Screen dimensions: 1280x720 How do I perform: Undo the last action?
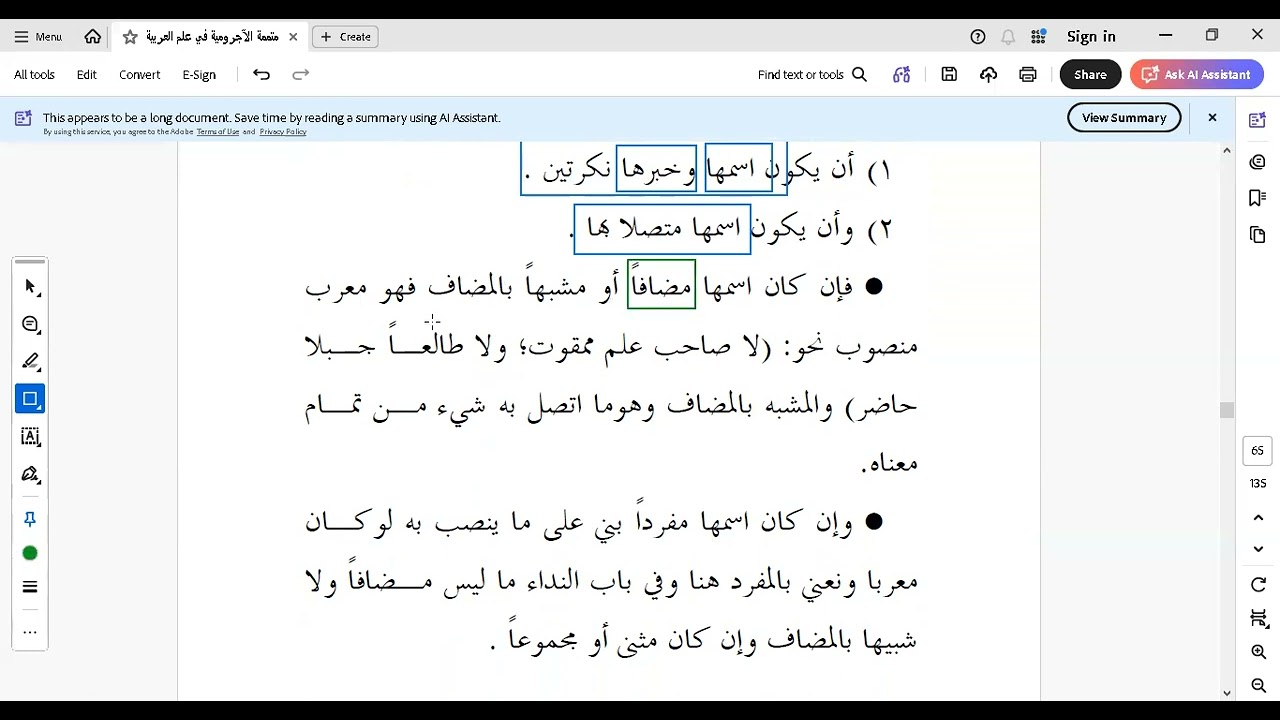coord(262,74)
